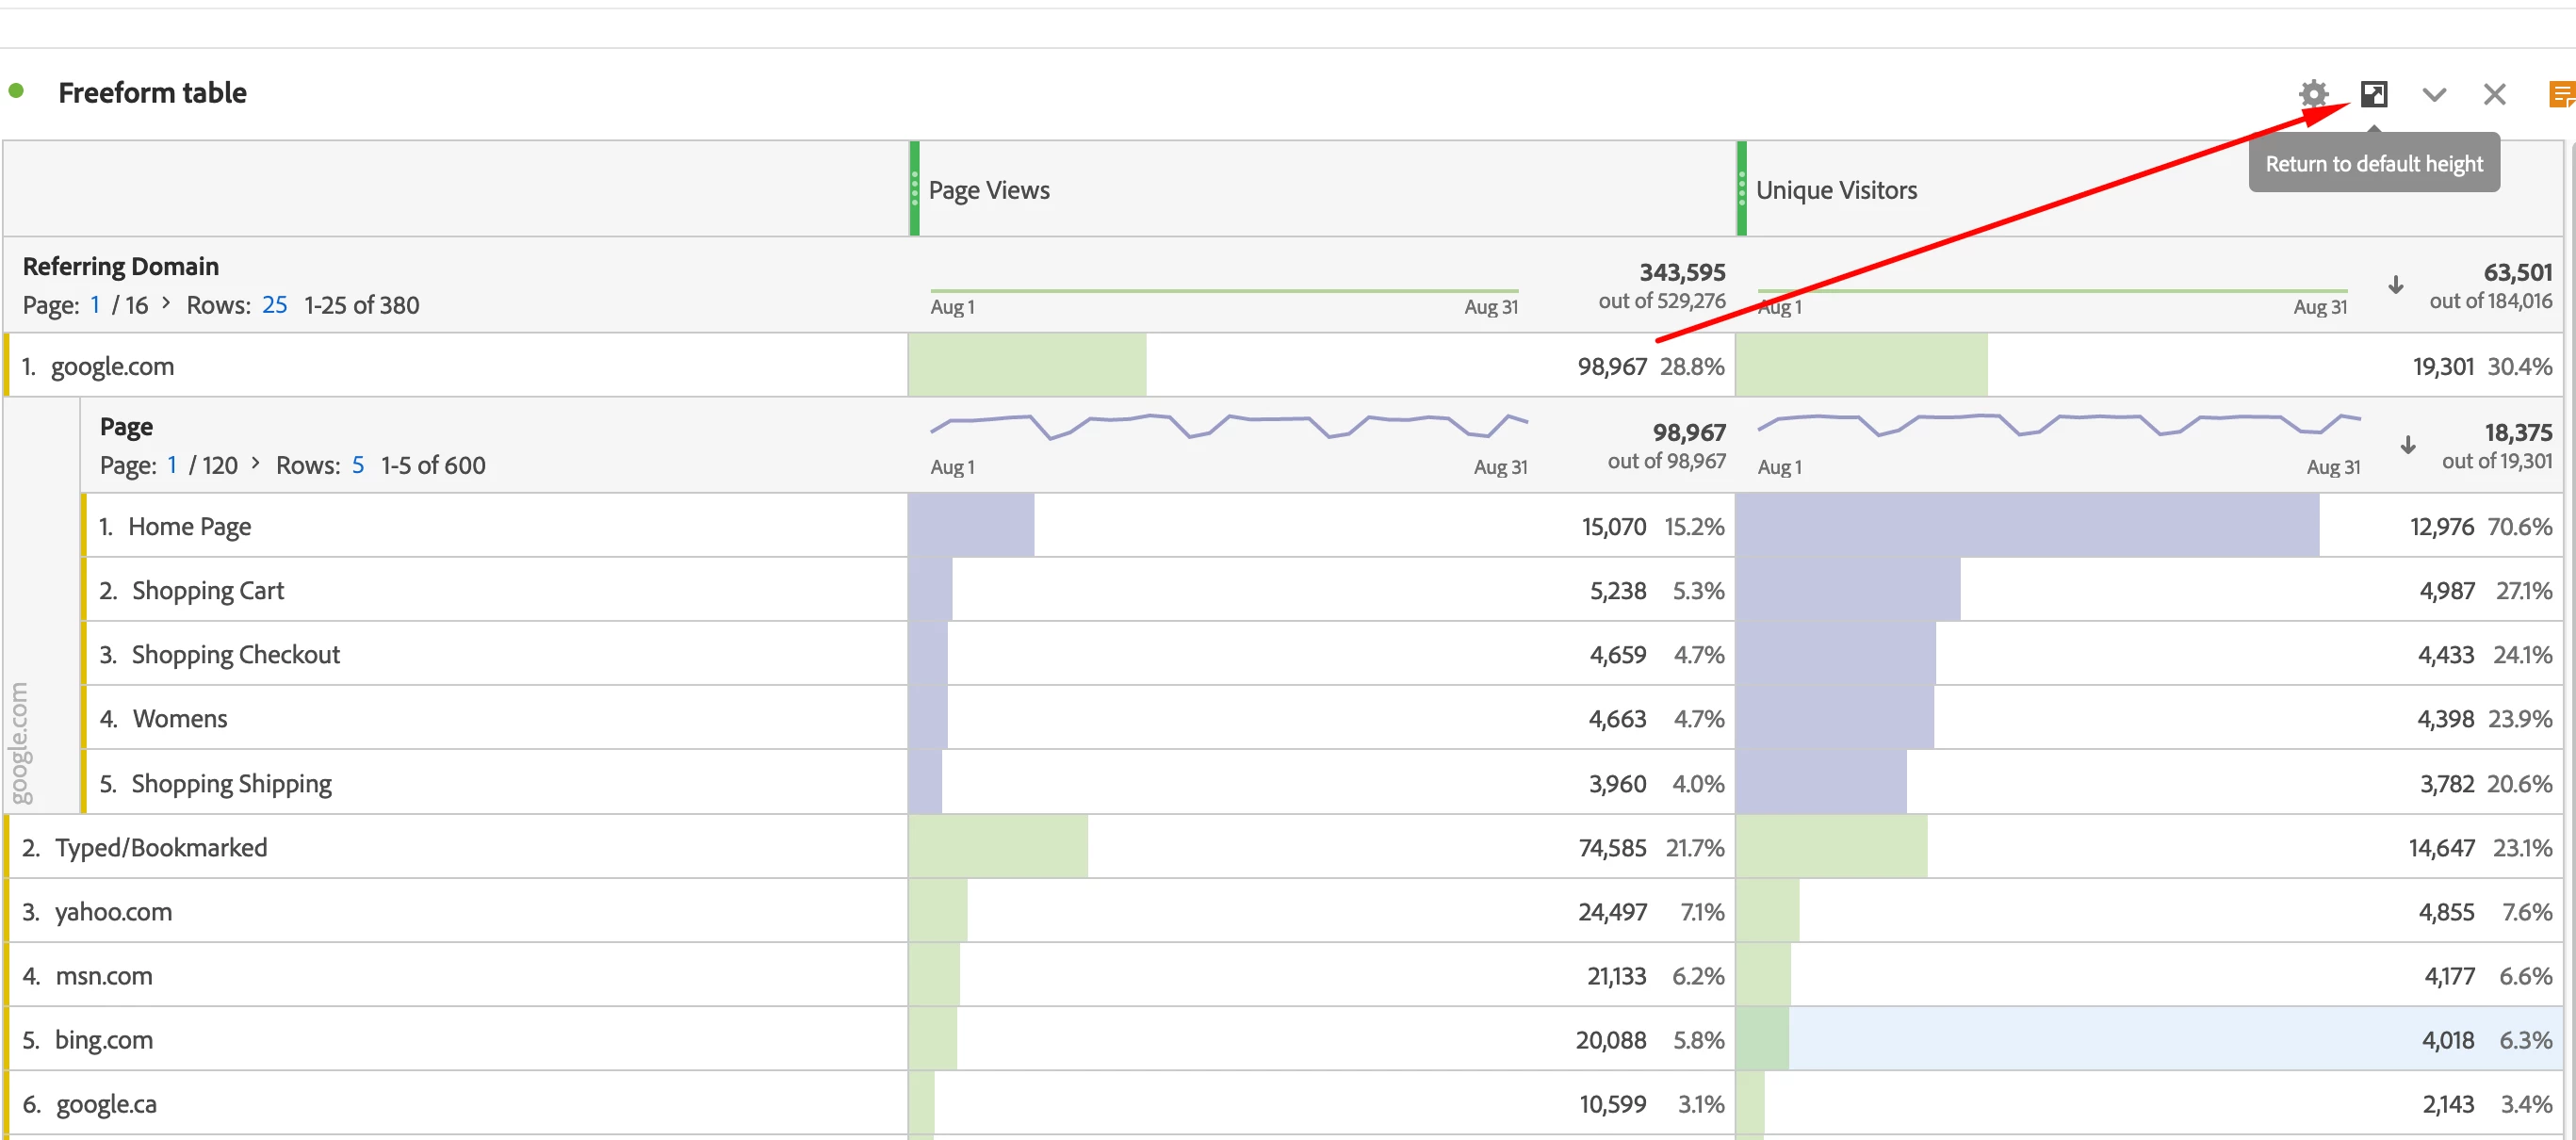The image size is (2576, 1140).
Task: Collapse the Freeform table panel chevron
Action: (x=2433, y=95)
